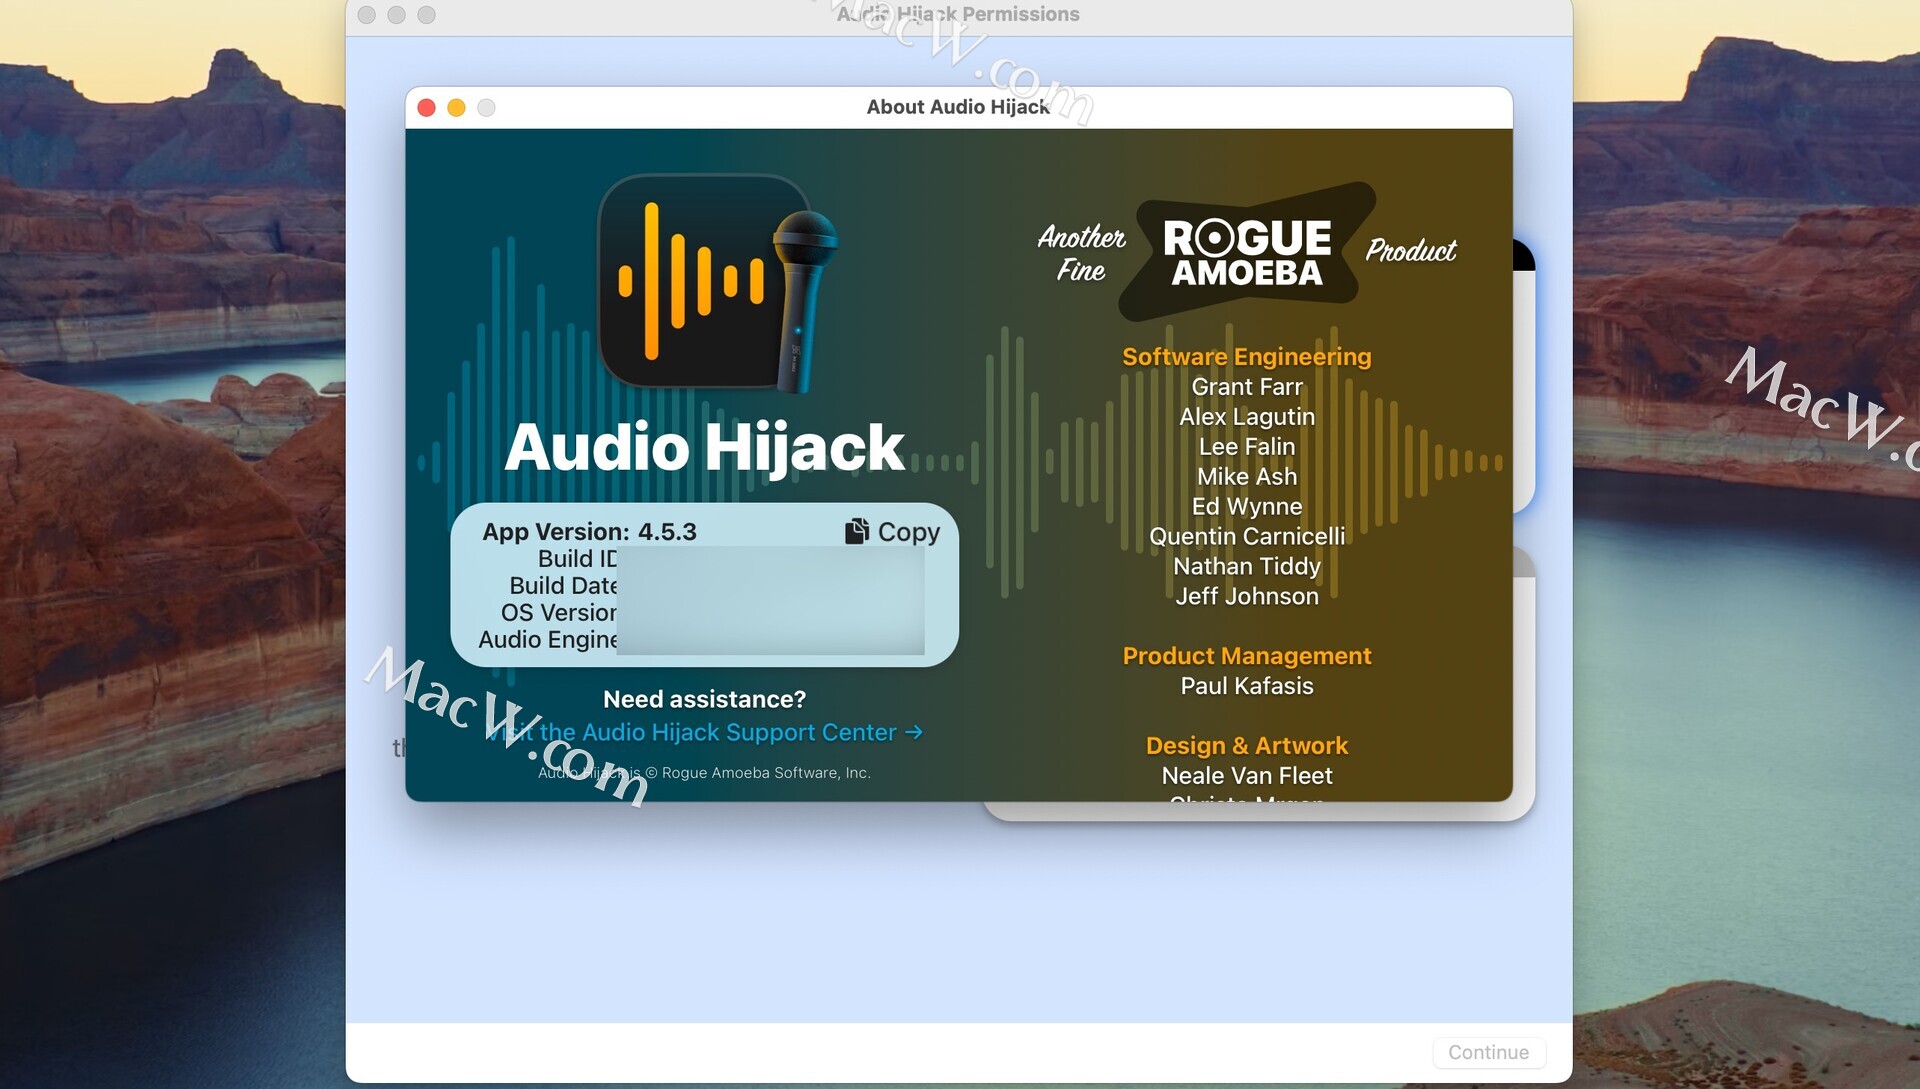The image size is (1920, 1089).
Task: Click Continue in the Permissions window
Action: click(x=1488, y=1052)
